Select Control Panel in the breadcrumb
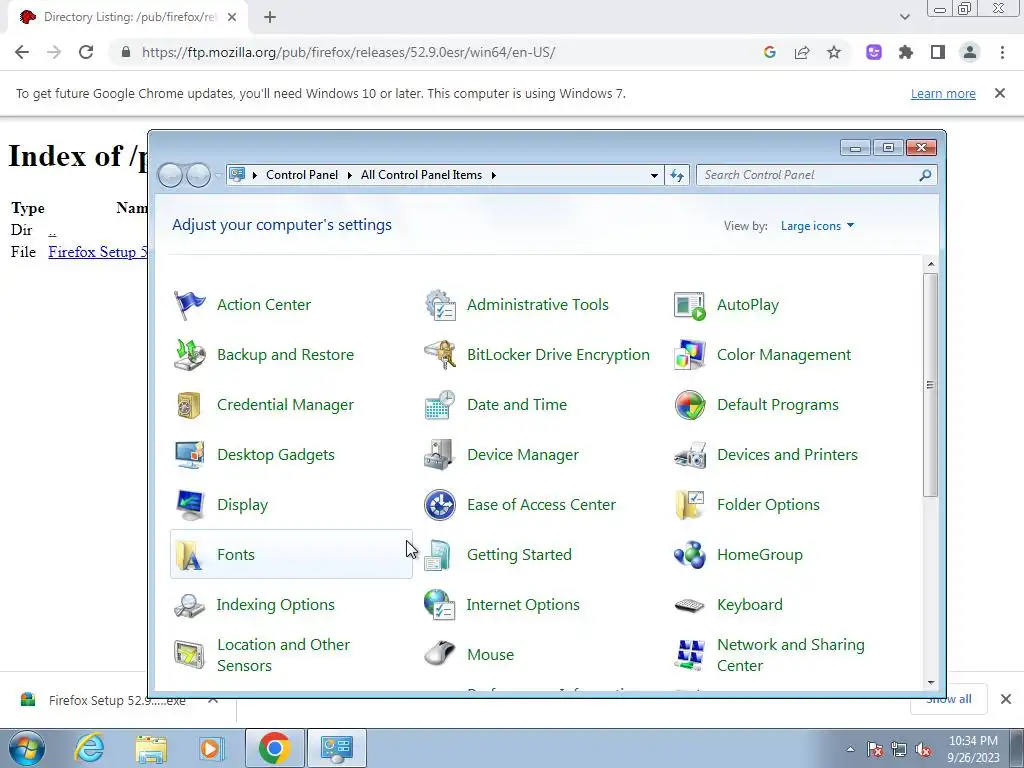Image resolution: width=1024 pixels, height=768 pixels. coord(302,175)
